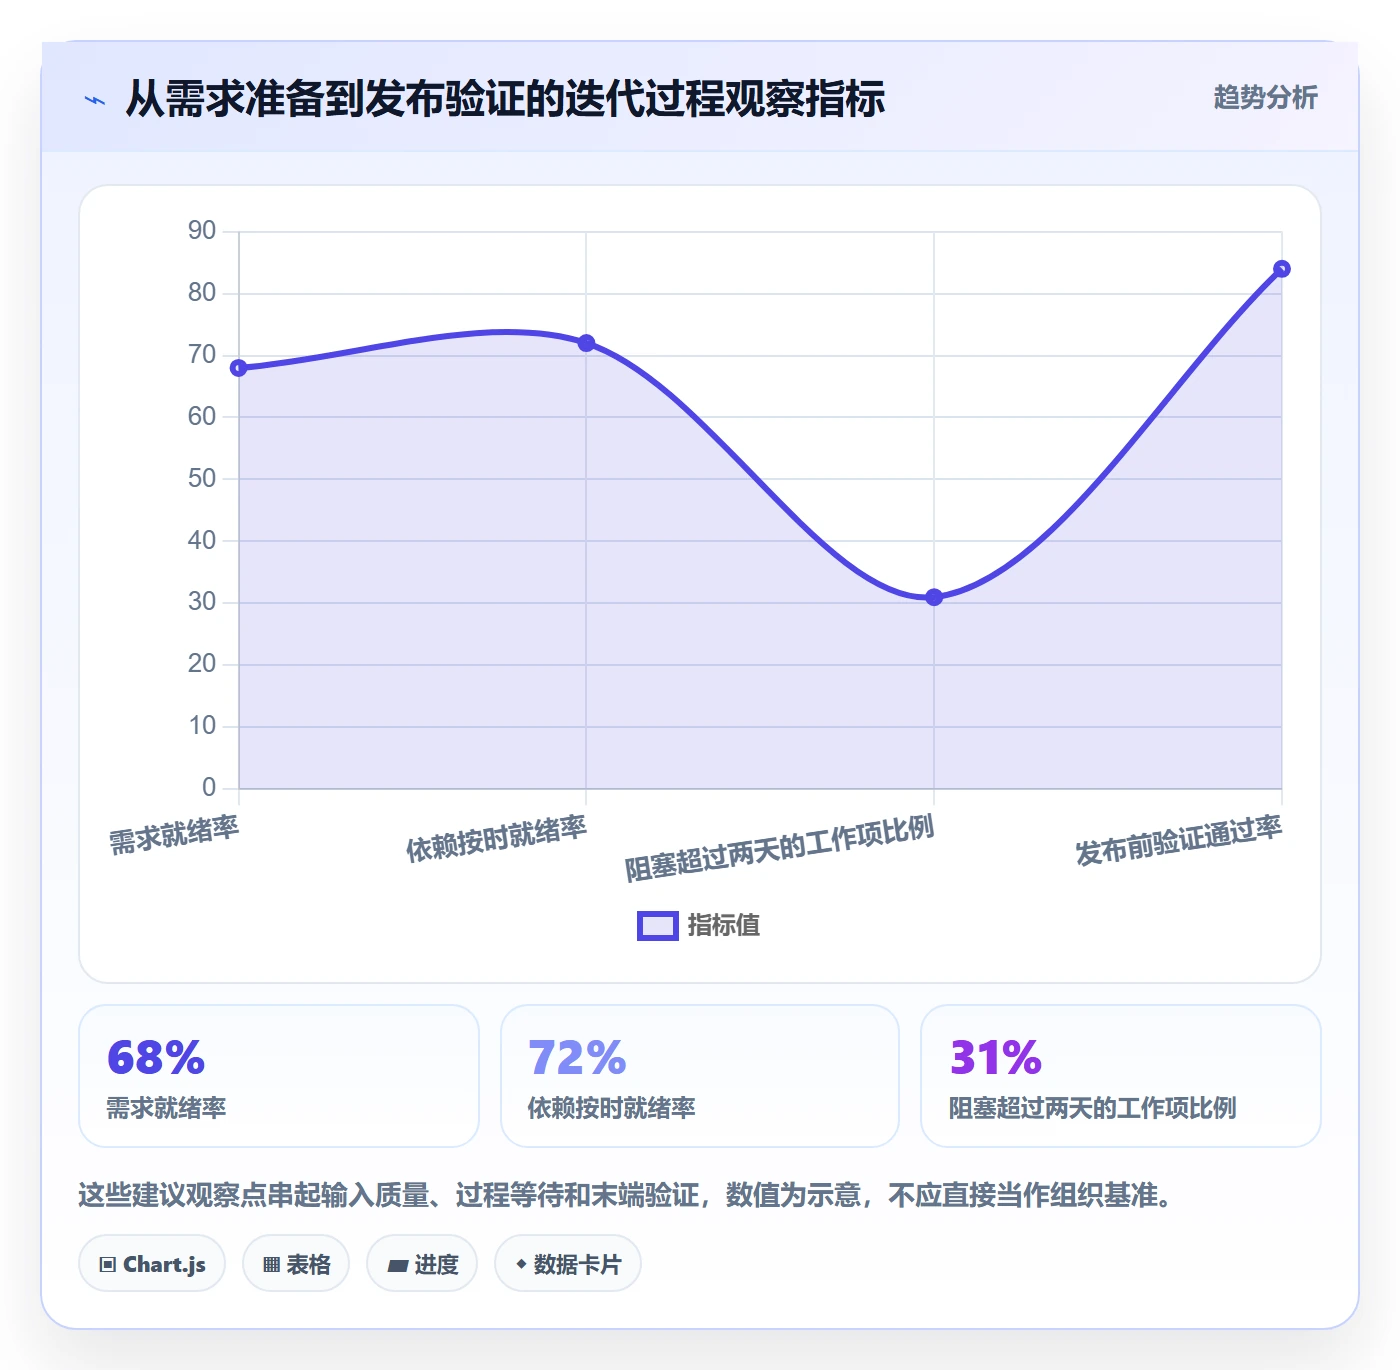The width and height of the screenshot is (1400, 1370).
Task: Open the 68% 需求就绪率 card
Action: (x=279, y=1076)
